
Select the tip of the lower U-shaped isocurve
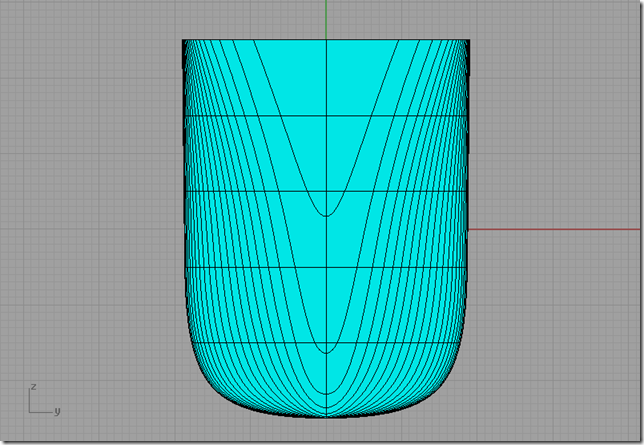tap(327, 351)
